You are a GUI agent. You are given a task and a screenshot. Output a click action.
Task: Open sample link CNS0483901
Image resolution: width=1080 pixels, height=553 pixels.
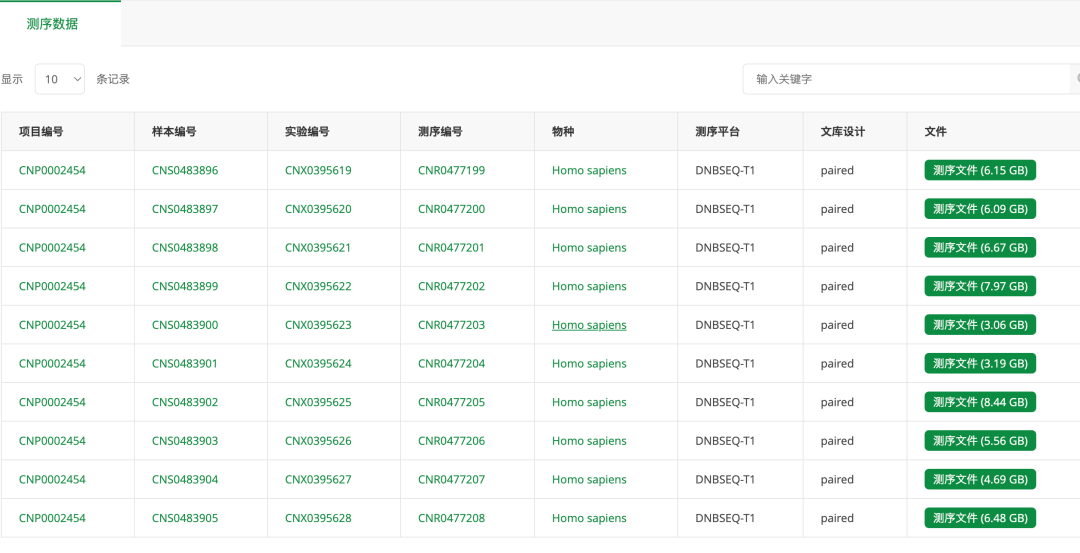pos(185,363)
